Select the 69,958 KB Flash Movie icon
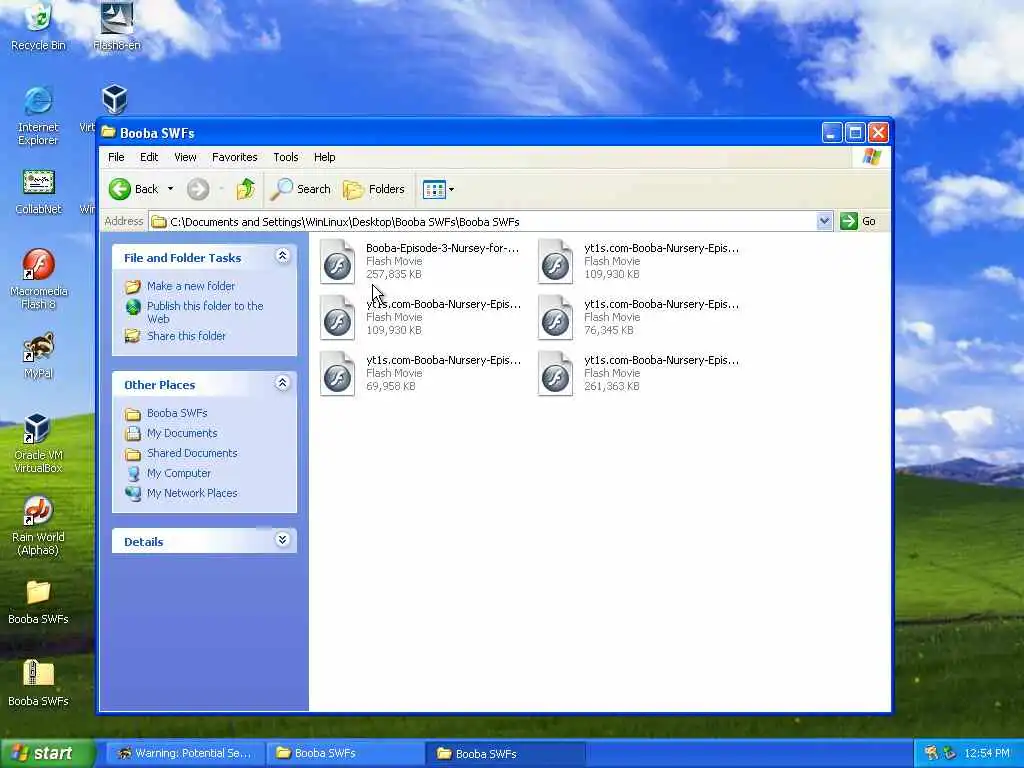Image resolution: width=1024 pixels, height=768 pixels. 338,374
